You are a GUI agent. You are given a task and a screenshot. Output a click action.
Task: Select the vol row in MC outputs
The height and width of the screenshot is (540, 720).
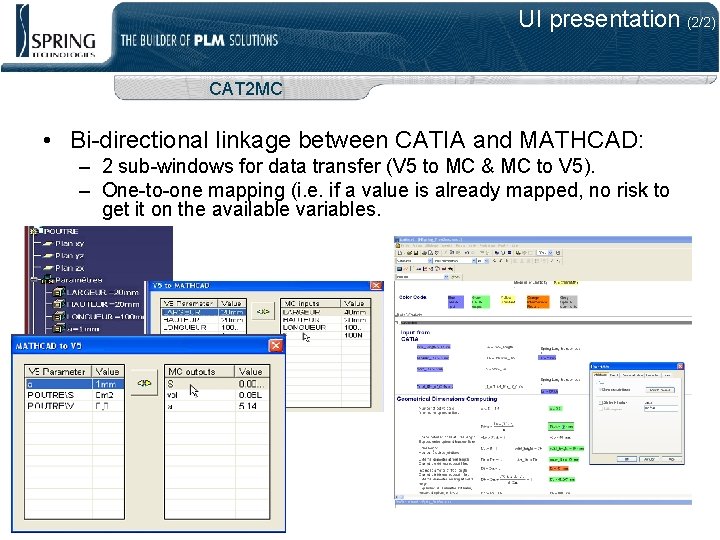click(217, 395)
